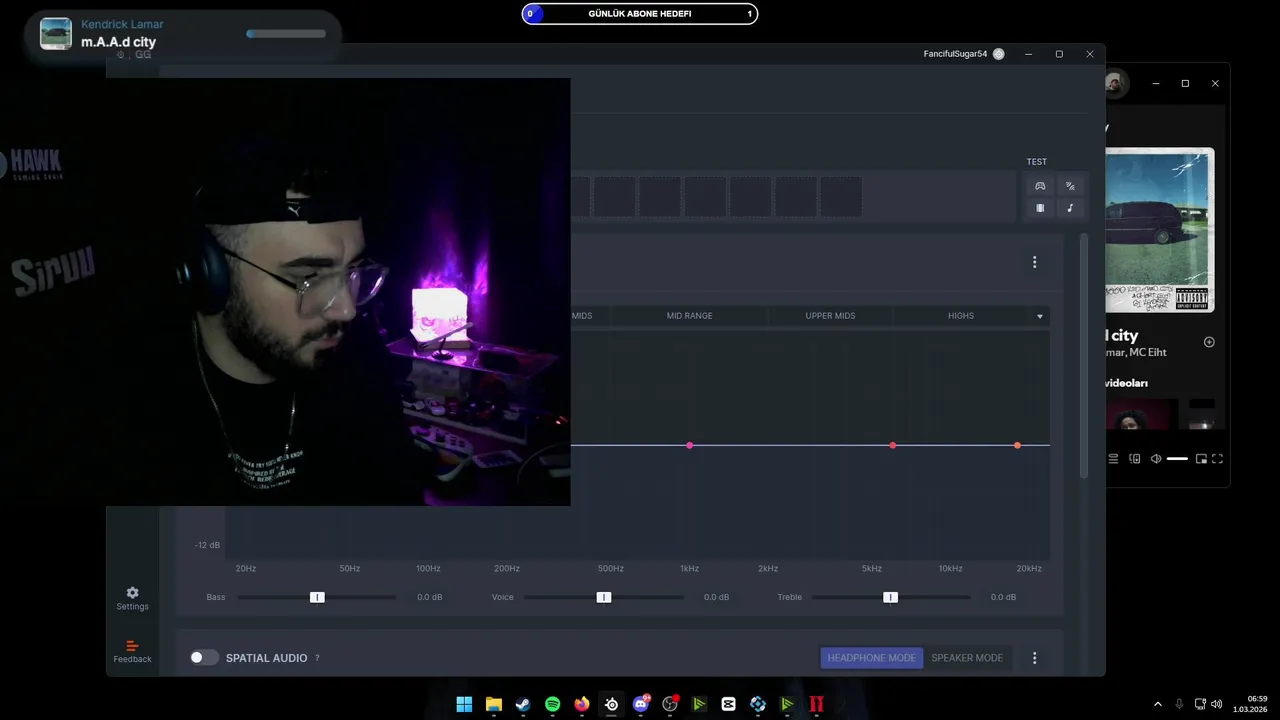The height and width of the screenshot is (720, 1280).
Task: Click the 500Hz frequency axis label
Action: (x=611, y=568)
